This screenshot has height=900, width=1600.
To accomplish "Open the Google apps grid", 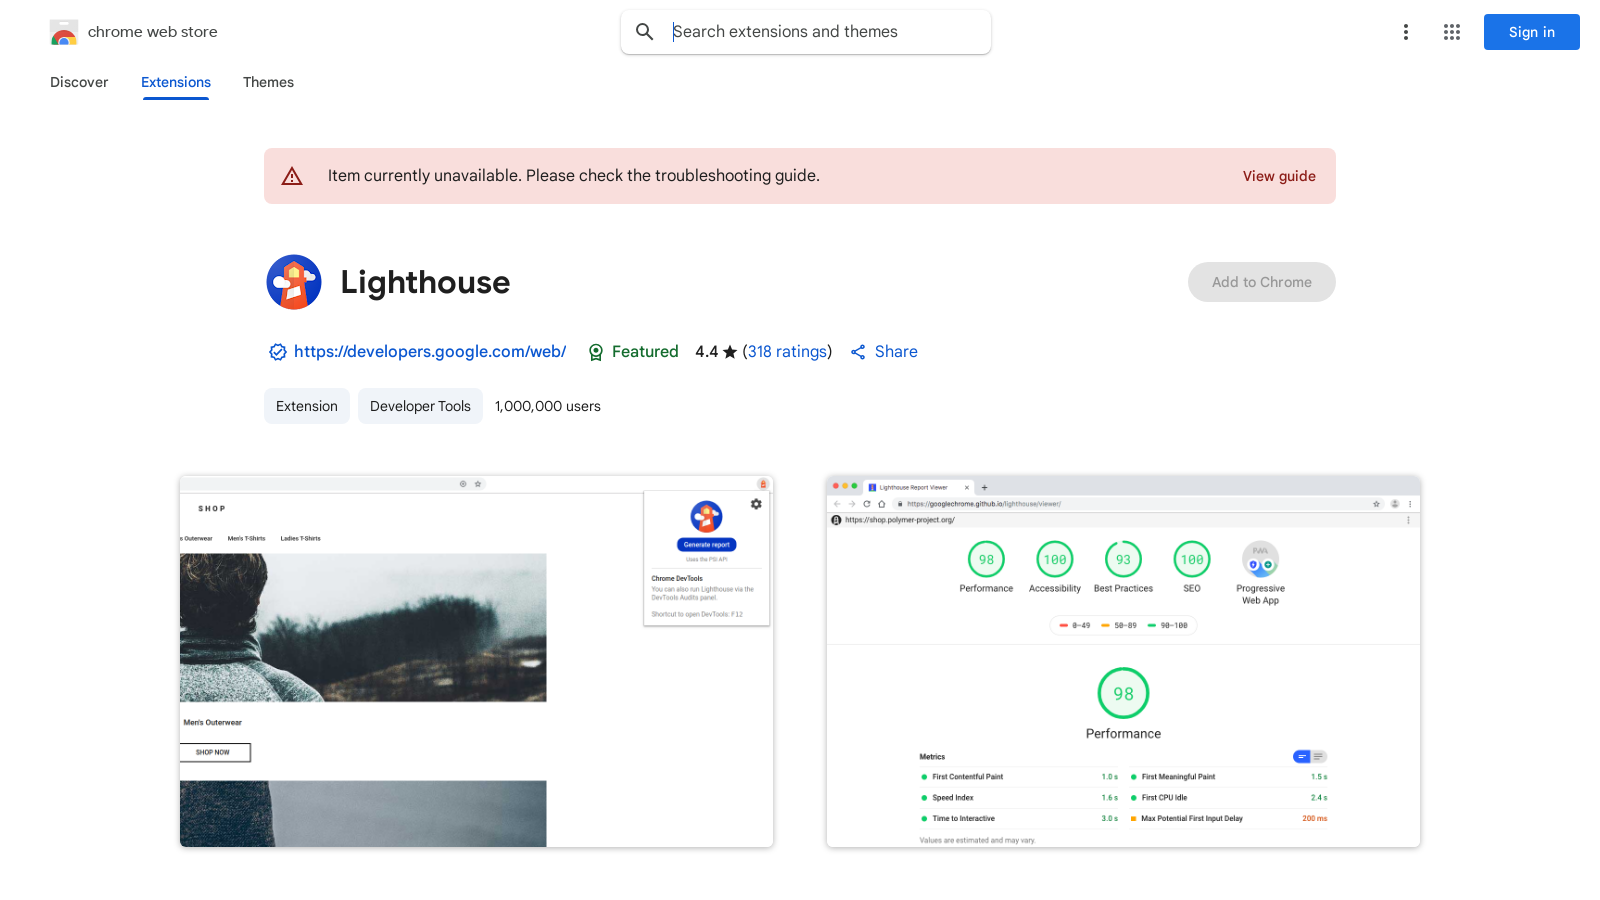I will [x=1451, y=32].
